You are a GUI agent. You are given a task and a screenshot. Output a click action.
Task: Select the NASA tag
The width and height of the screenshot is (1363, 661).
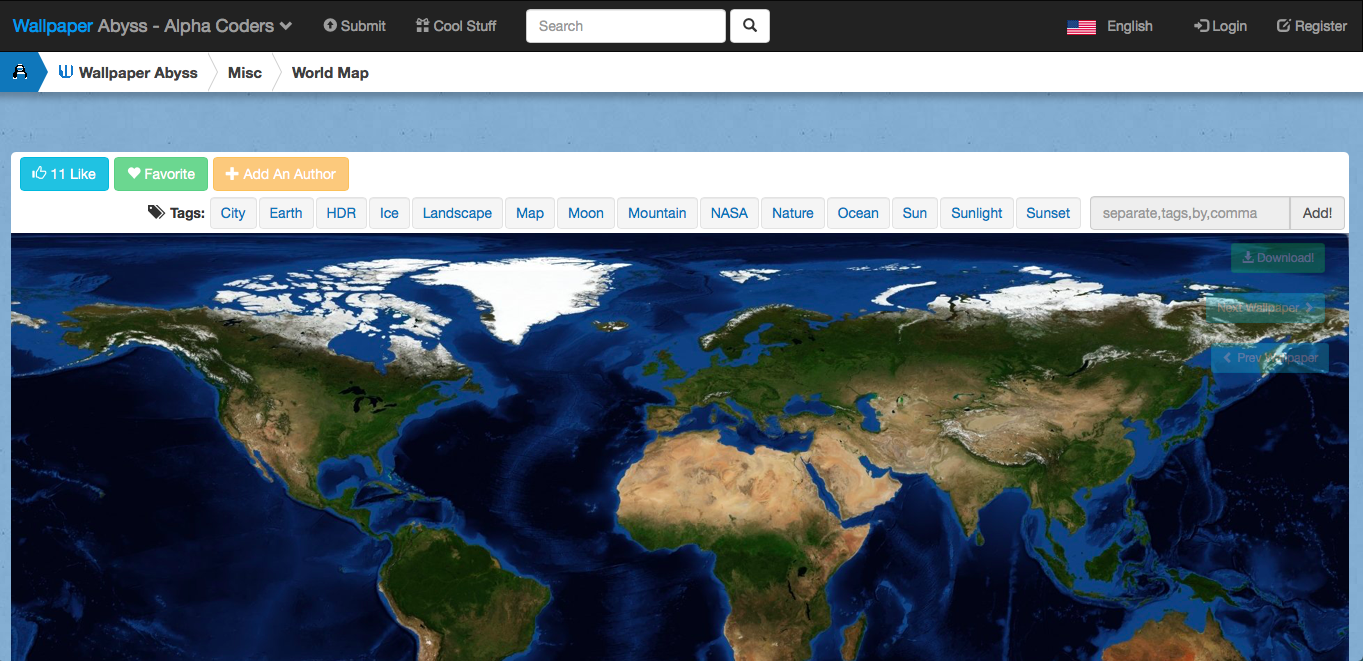coord(729,213)
